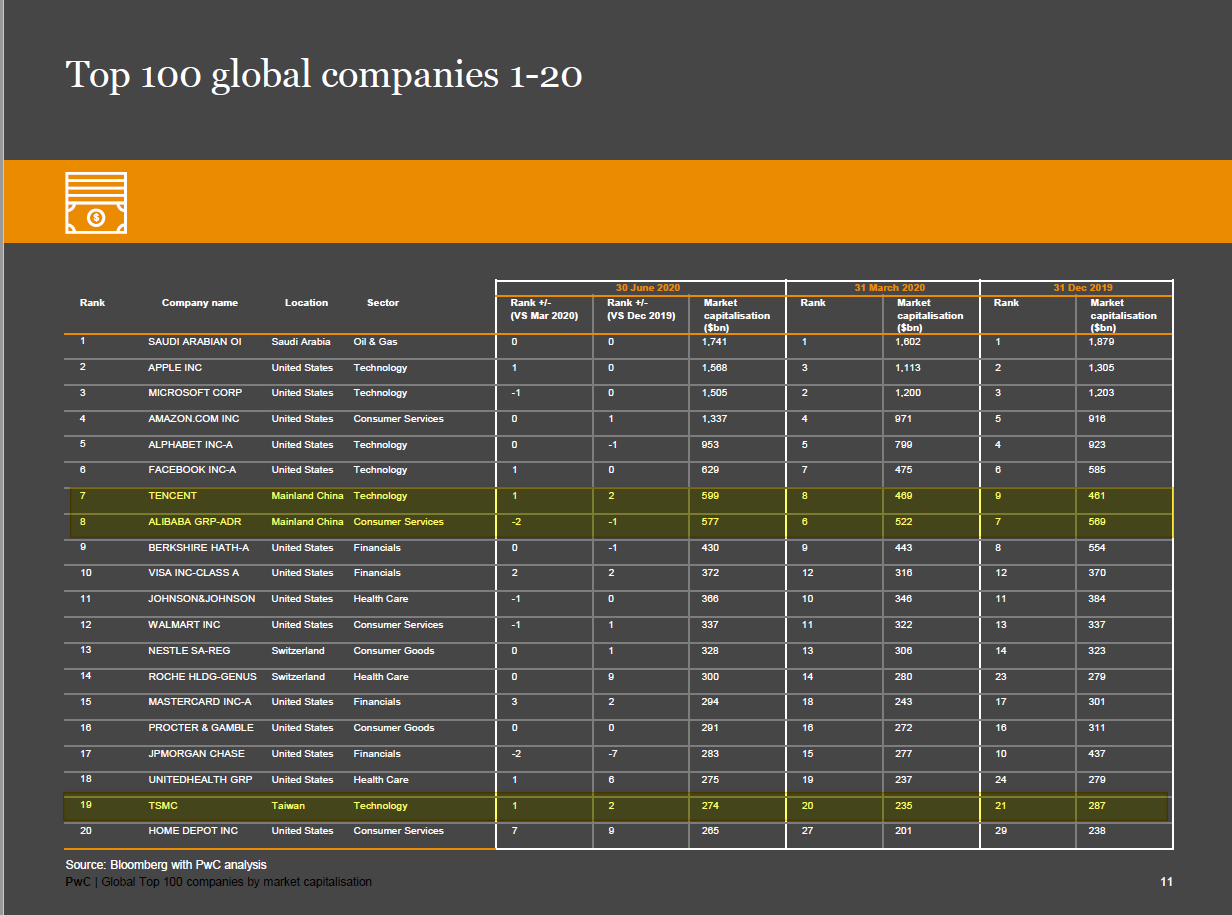Select 'NESTLE SA-REG' company name
This screenshot has width=1232, height=915.
tap(190, 651)
